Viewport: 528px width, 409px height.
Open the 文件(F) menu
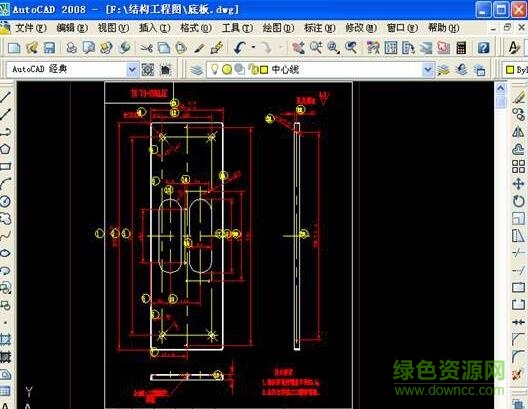31,28
